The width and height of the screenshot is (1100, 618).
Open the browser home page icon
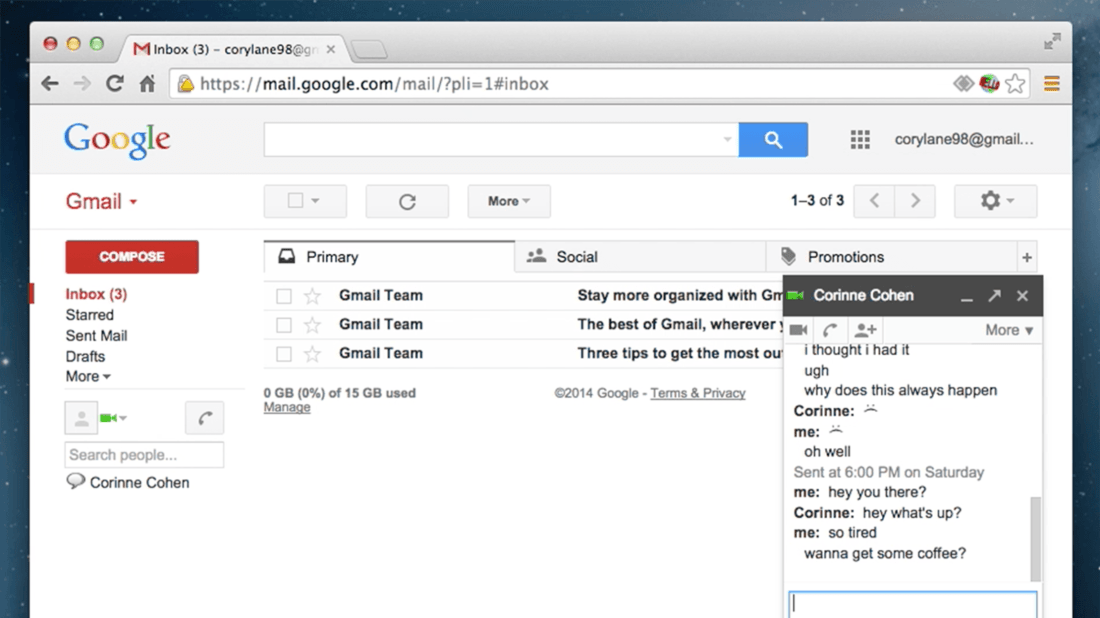click(147, 84)
